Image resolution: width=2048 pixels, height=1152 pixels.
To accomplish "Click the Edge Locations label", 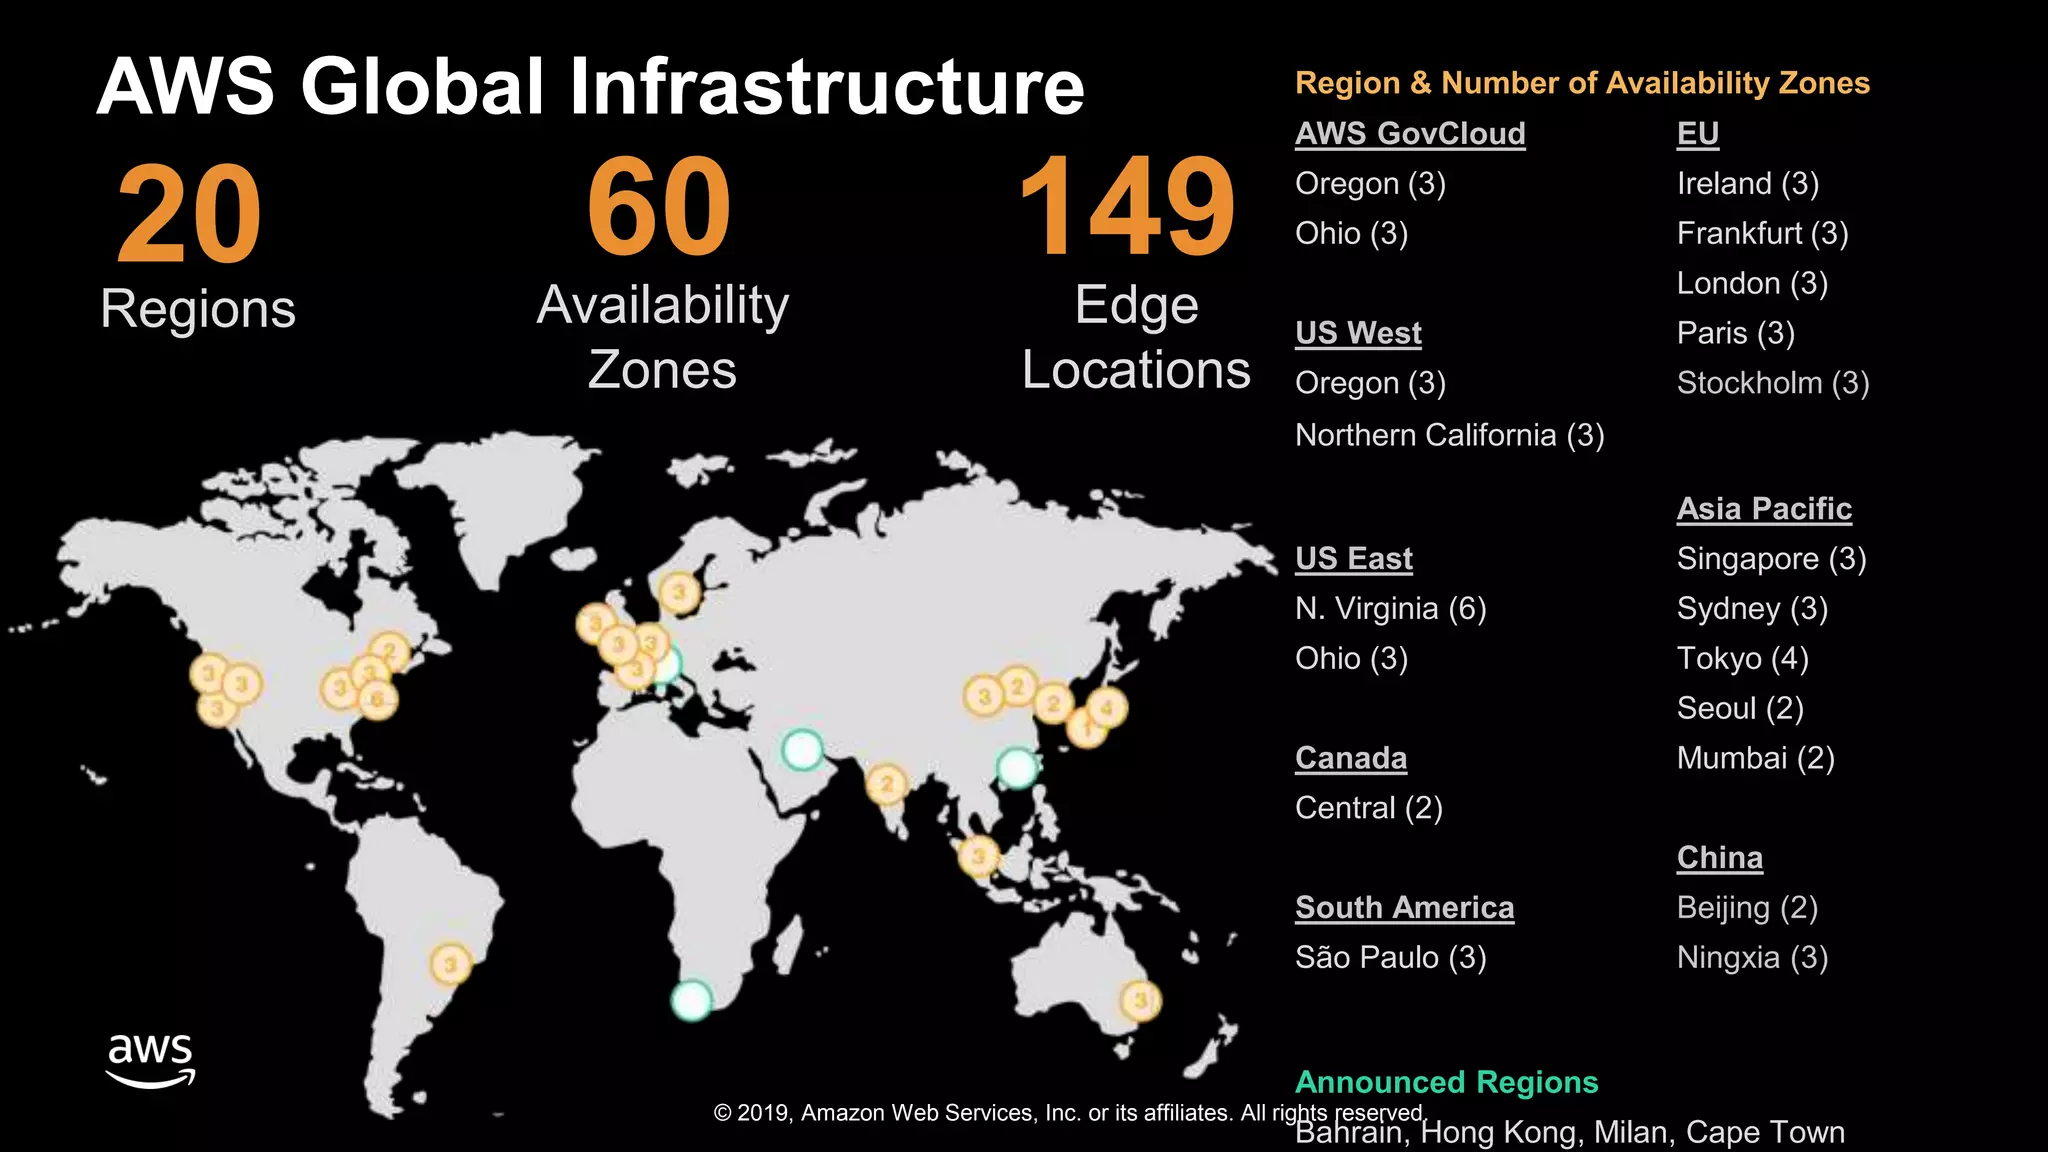I will coord(1136,337).
